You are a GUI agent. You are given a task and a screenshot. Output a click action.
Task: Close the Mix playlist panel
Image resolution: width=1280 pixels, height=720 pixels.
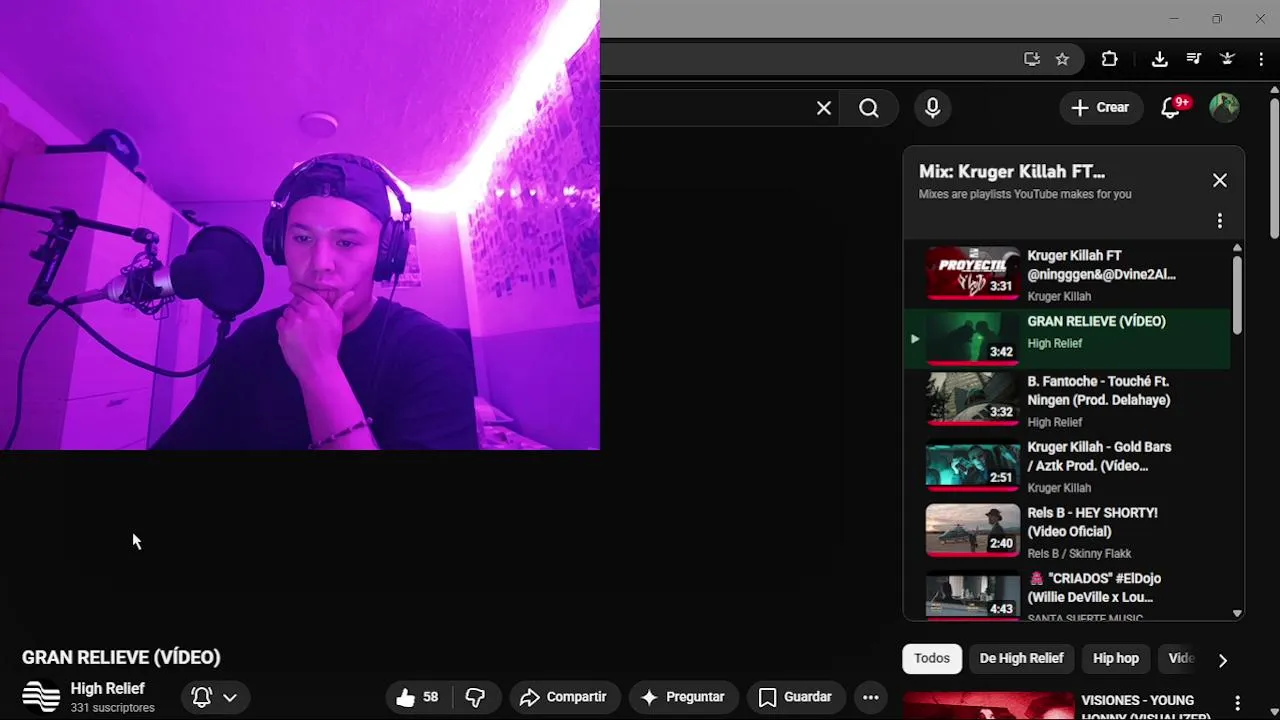[1220, 180]
